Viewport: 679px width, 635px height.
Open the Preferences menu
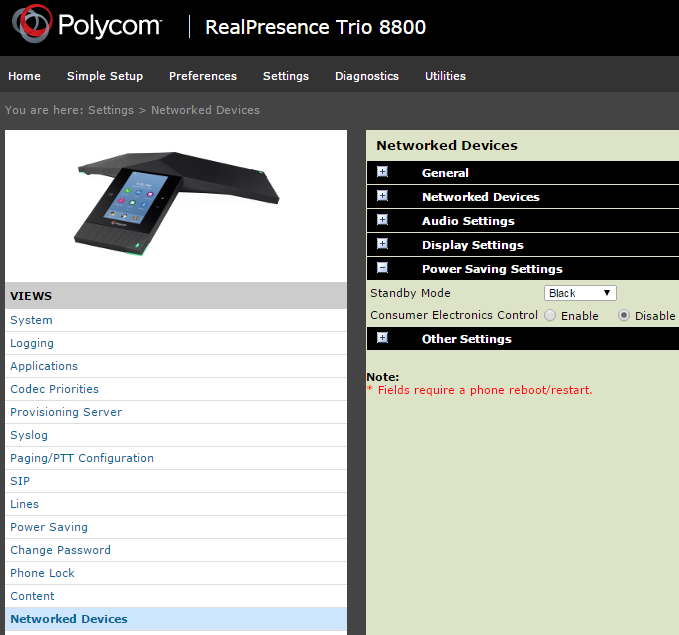[203, 76]
